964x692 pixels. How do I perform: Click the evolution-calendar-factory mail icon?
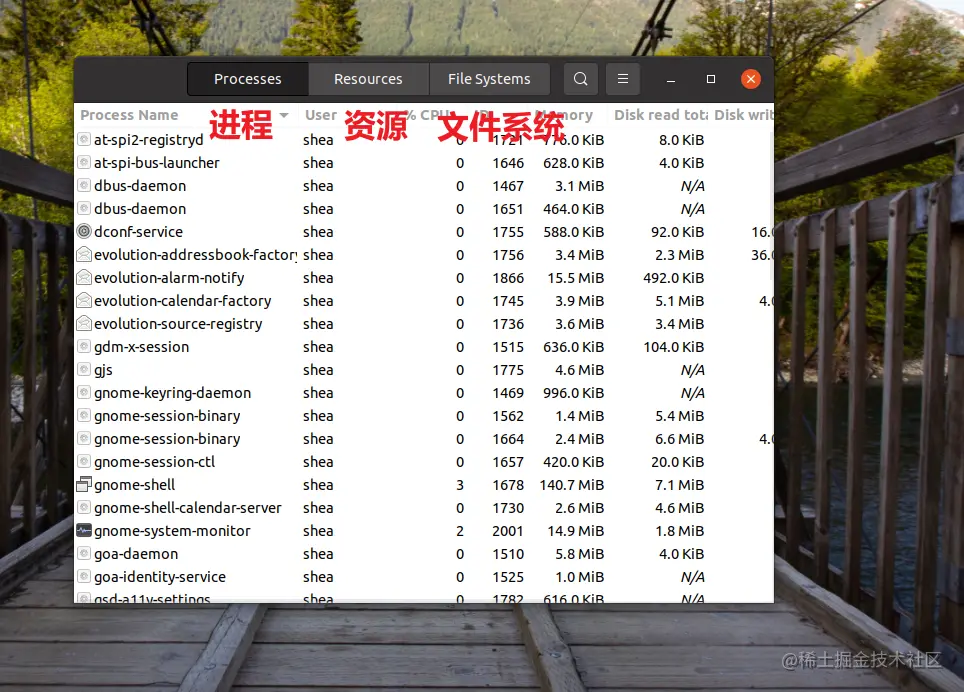[84, 301]
